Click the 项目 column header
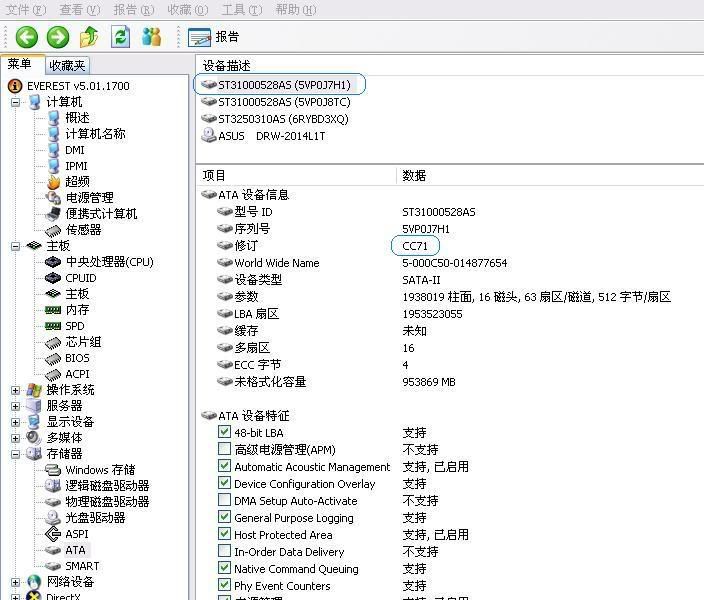Image resolution: width=704 pixels, height=600 pixels. pos(295,175)
